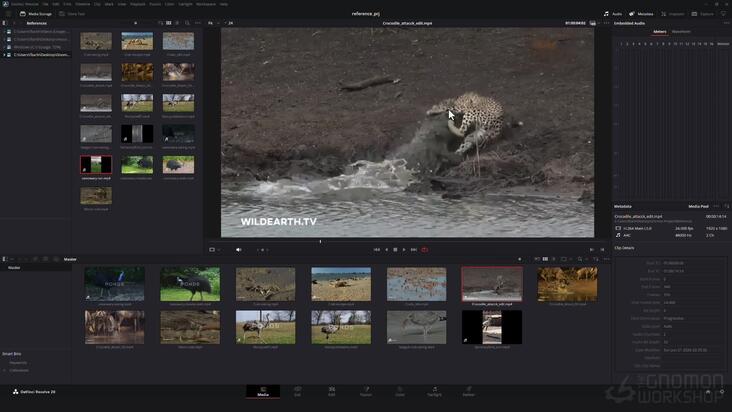
Task: Open the metadata sort options icon
Action: (726, 206)
